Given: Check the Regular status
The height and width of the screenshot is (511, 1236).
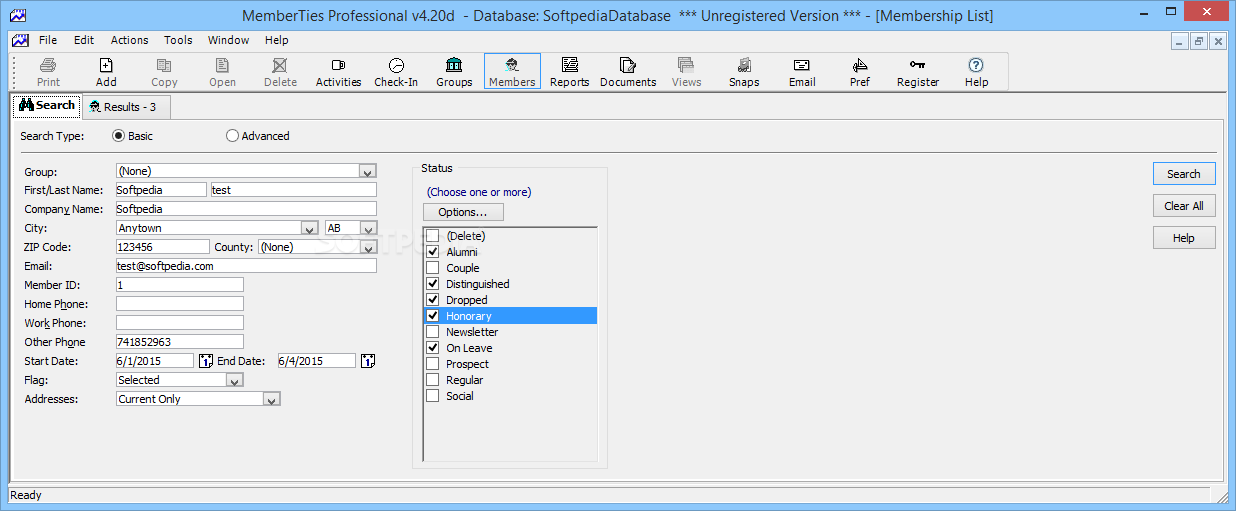Looking at the screenshot, I should coord(433,380).
